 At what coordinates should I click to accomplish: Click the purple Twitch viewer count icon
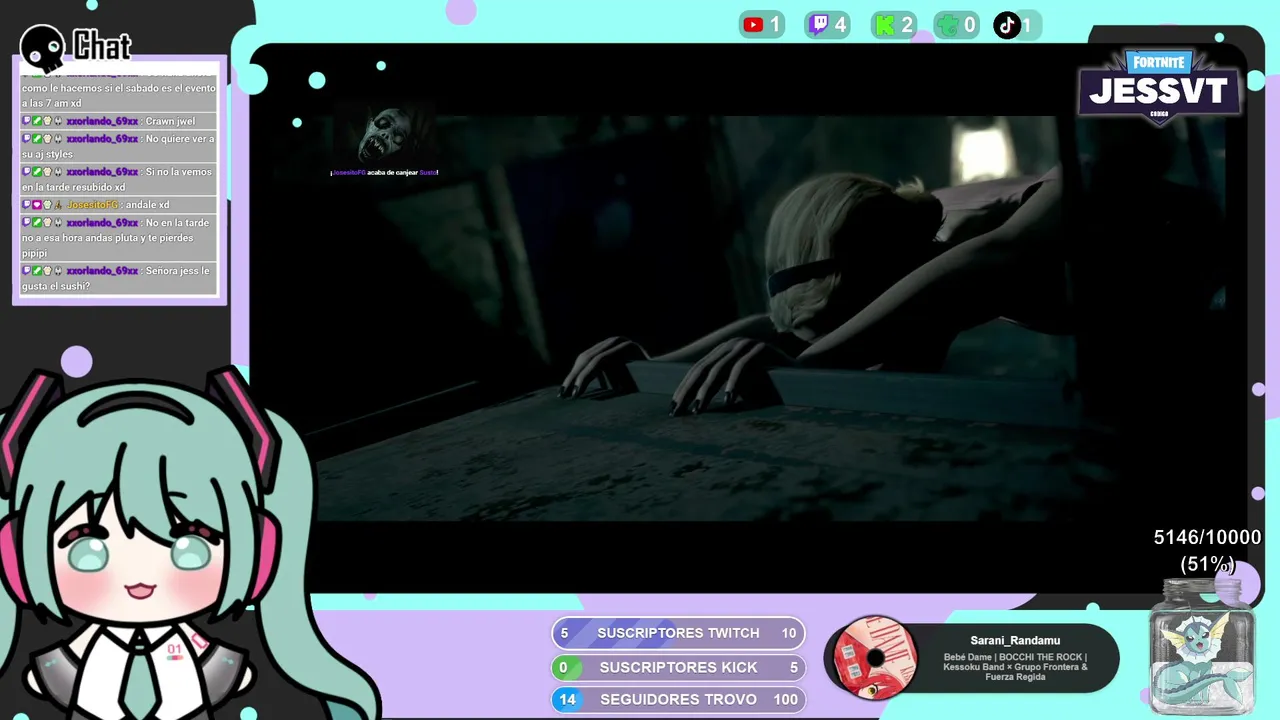tap(819, 25)
